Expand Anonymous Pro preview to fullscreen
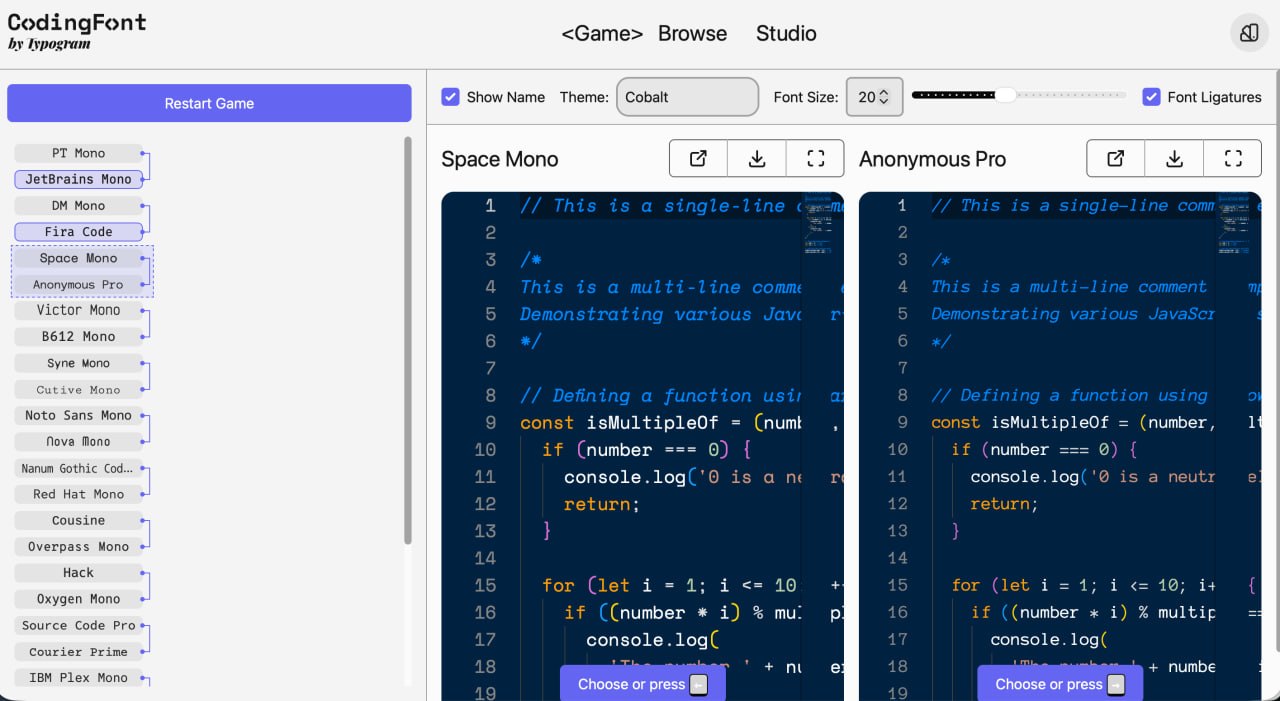 tap(1233, 158)
